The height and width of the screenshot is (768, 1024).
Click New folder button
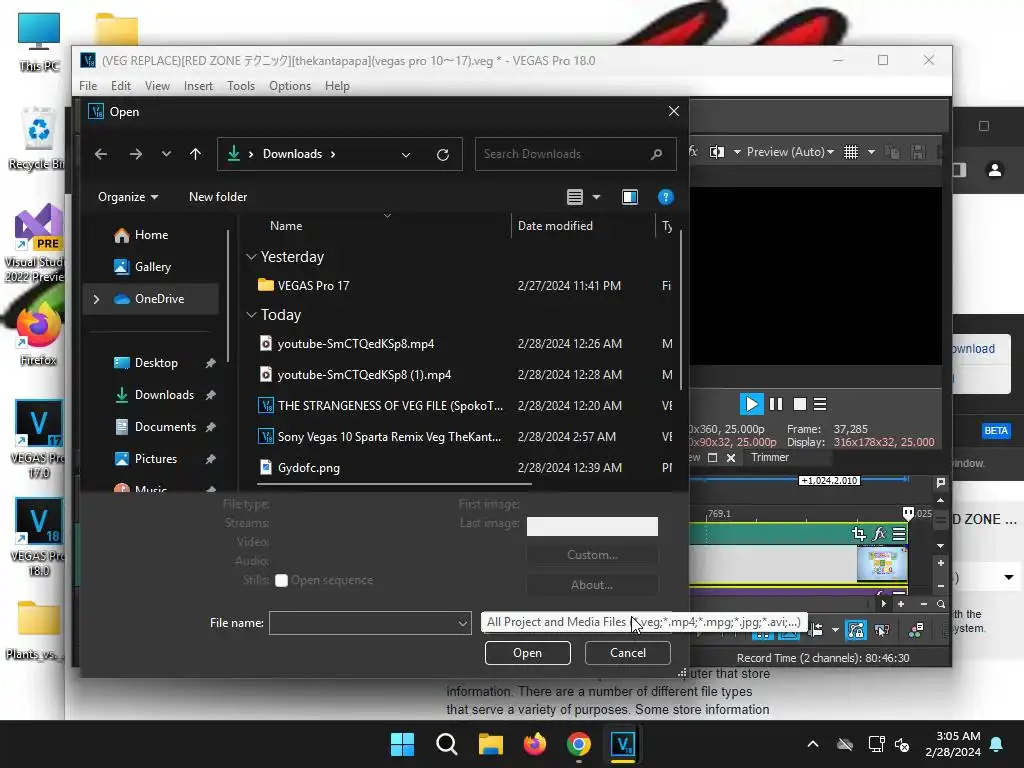[218, 197]
